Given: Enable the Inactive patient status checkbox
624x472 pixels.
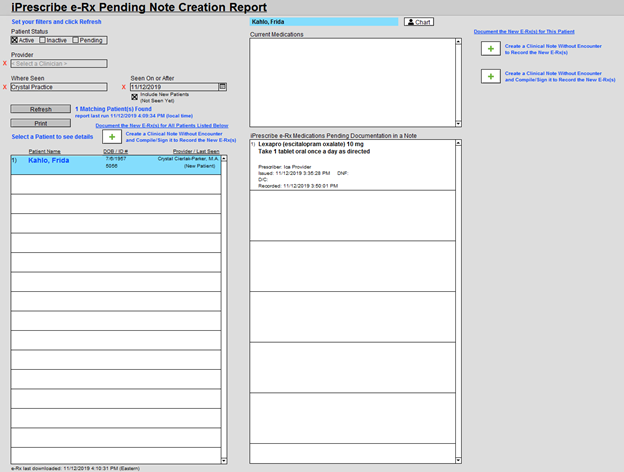Looking at the screenshot, I should click(x=43, y=40).
